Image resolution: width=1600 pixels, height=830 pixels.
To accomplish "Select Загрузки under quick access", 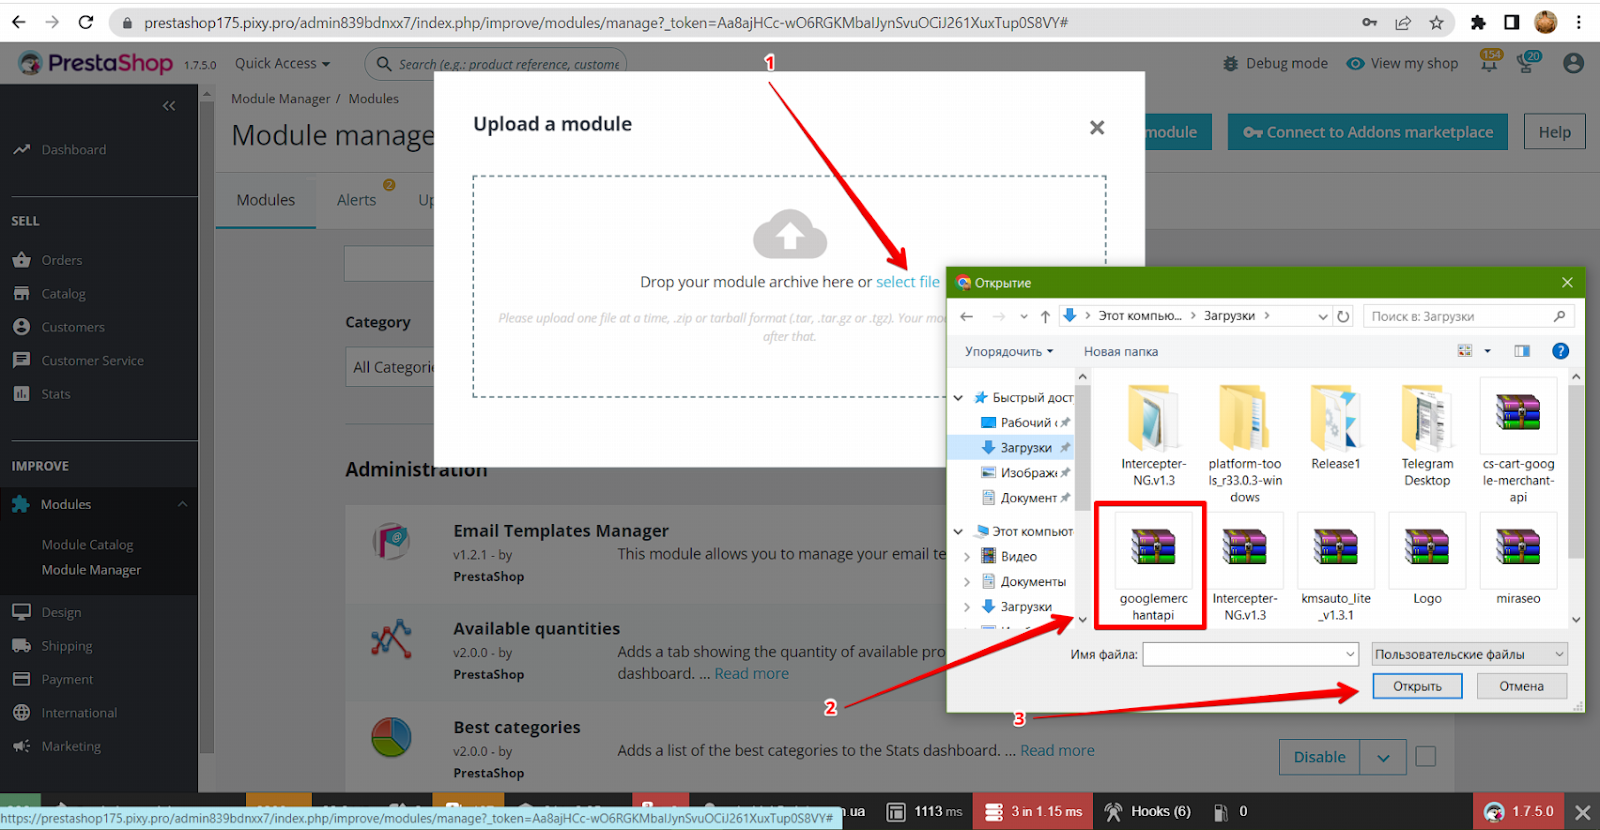I will point(1024,447).
